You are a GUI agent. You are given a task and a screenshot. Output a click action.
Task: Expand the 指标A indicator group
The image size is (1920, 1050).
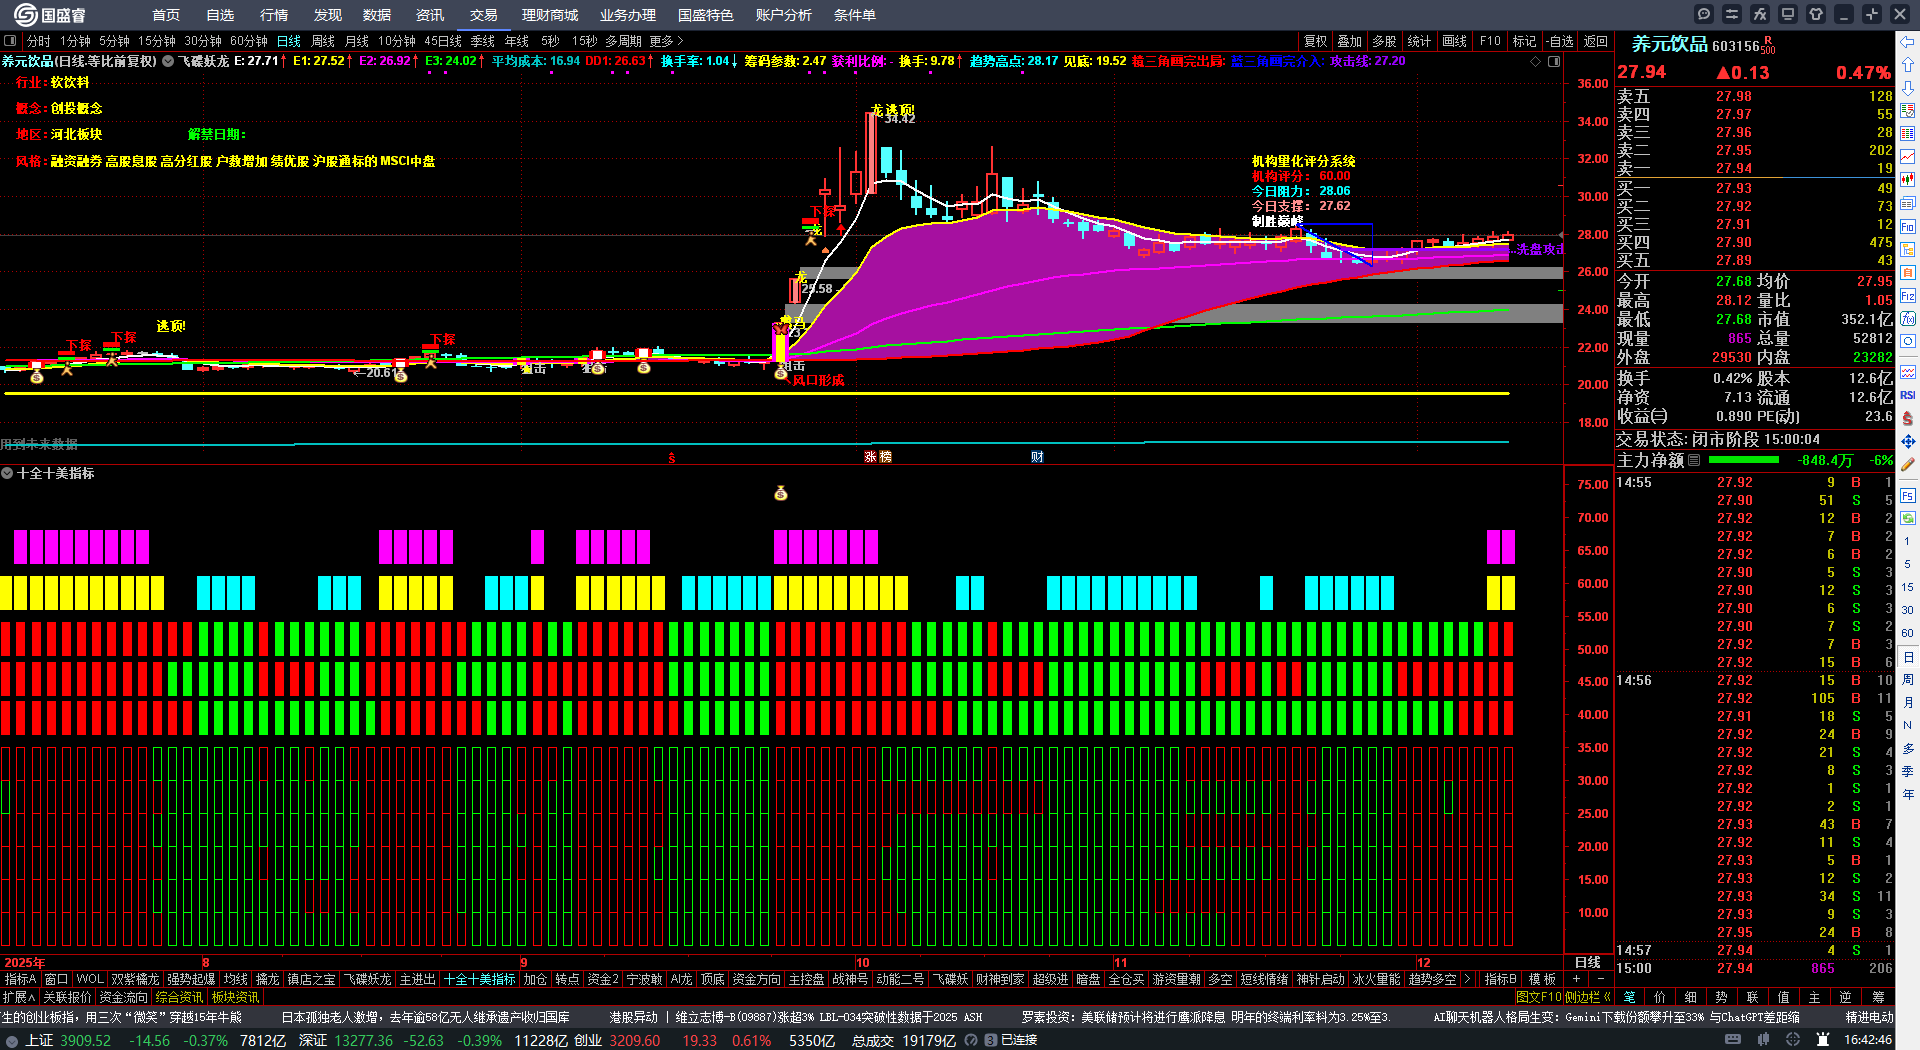20,979
